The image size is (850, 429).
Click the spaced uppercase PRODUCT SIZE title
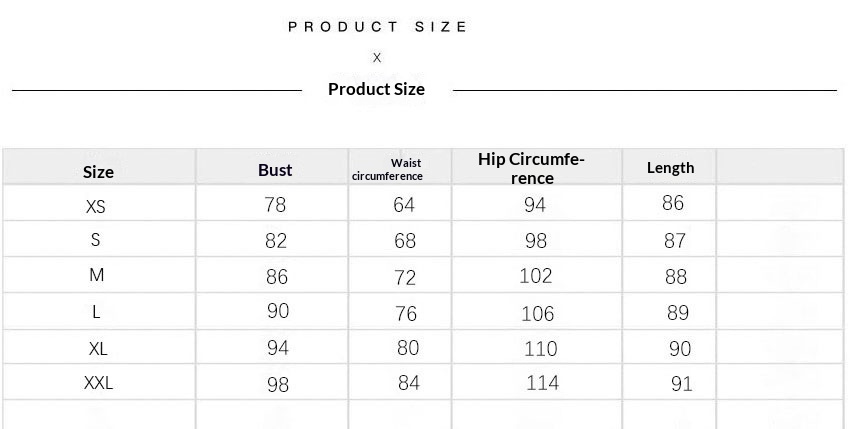pos(378,27)
